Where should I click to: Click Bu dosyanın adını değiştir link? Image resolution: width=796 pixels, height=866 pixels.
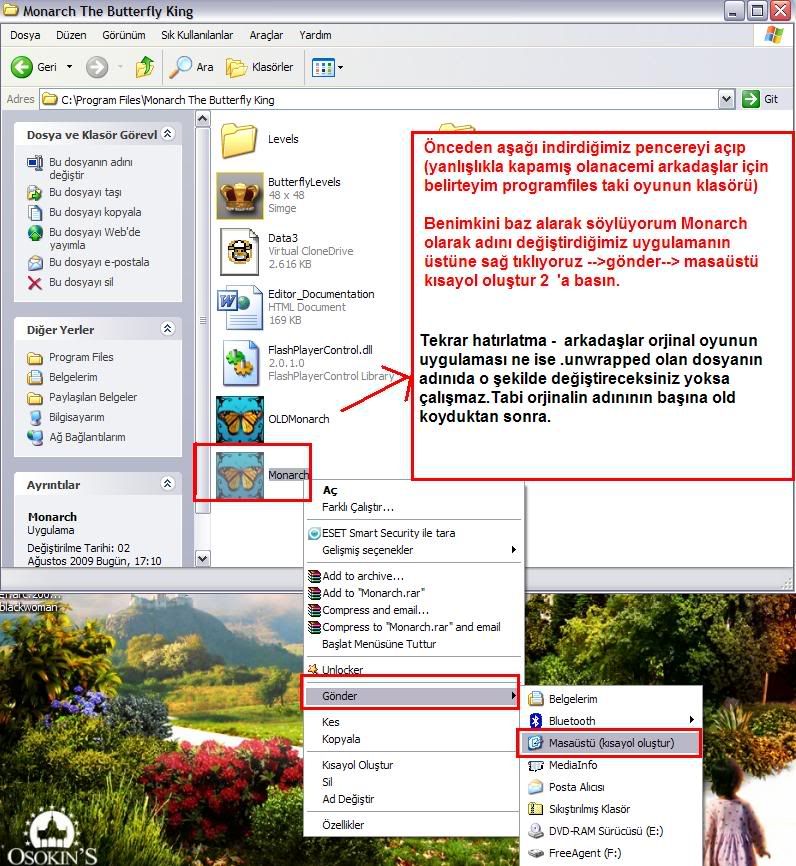(x=80, y=168)
